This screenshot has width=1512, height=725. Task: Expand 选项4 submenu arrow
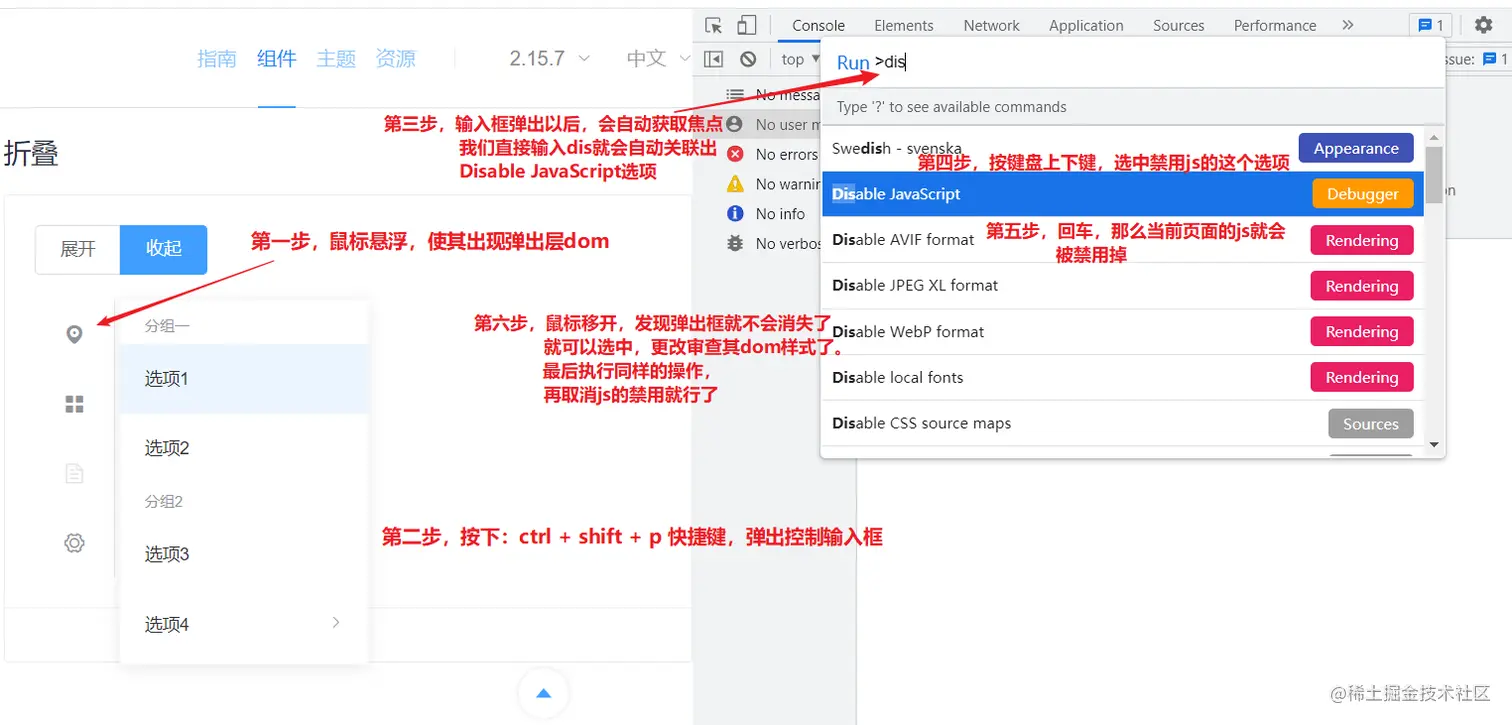click(x=336, y=623)
